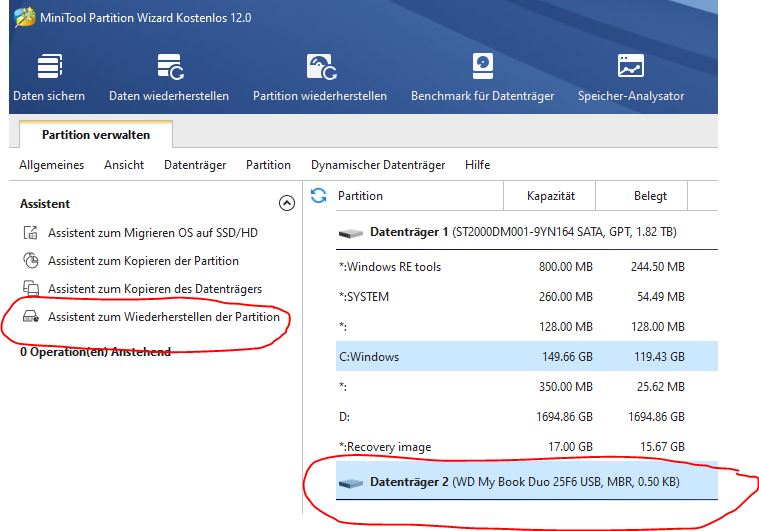Select the *:Recovery image partition
Image resolution: width=759 pixels, height=531 pixels.
click(x=527, y=447)
